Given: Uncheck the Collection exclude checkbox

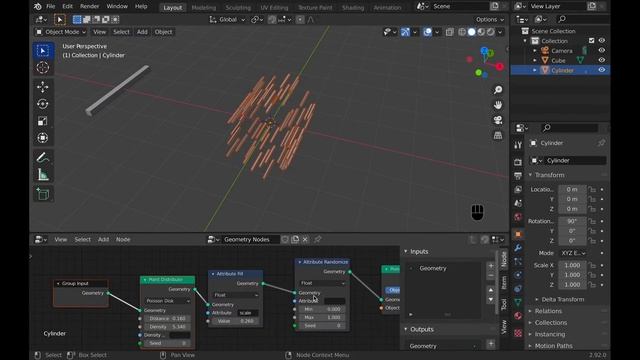Looking at the screenshot, I should [591, 40].
